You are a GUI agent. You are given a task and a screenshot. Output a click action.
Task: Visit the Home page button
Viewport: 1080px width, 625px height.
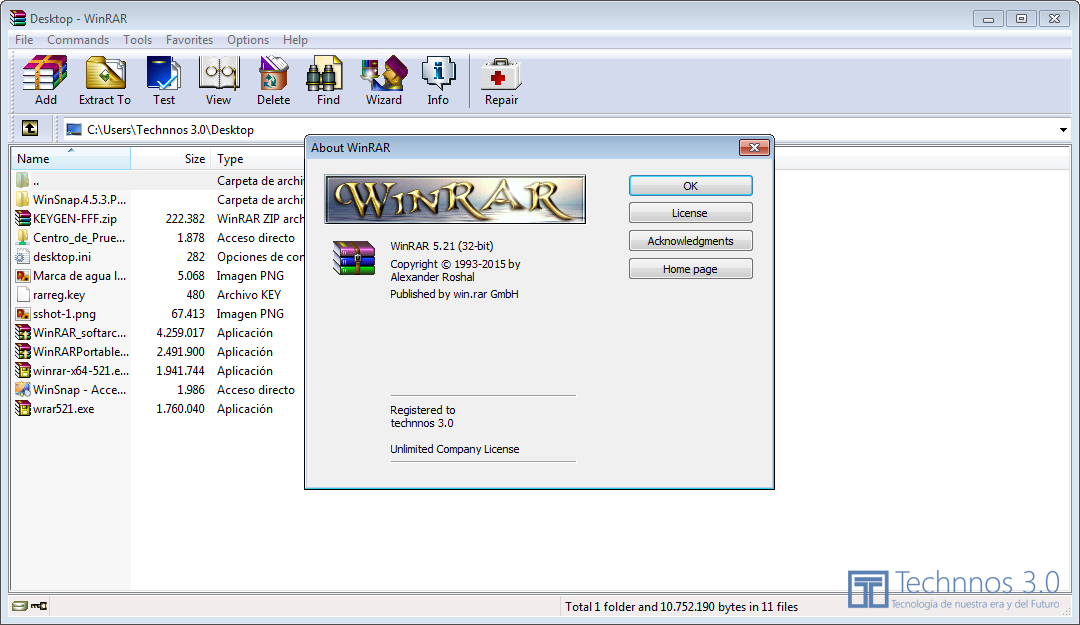click(x=690, y=269)
